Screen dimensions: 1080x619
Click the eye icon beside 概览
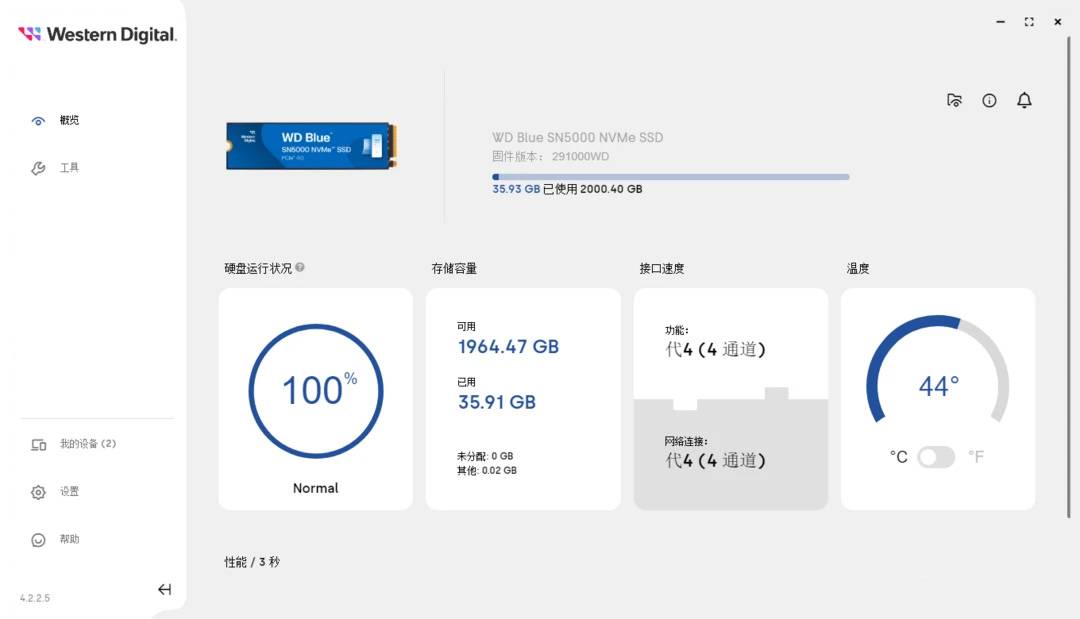pyautogui.click(x=38, y=121)
